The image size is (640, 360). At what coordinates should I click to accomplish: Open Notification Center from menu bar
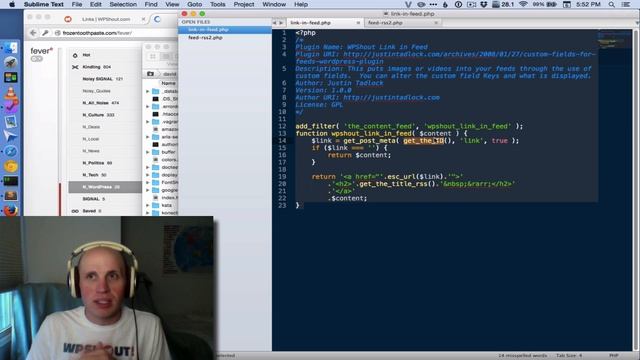[626, 4]
